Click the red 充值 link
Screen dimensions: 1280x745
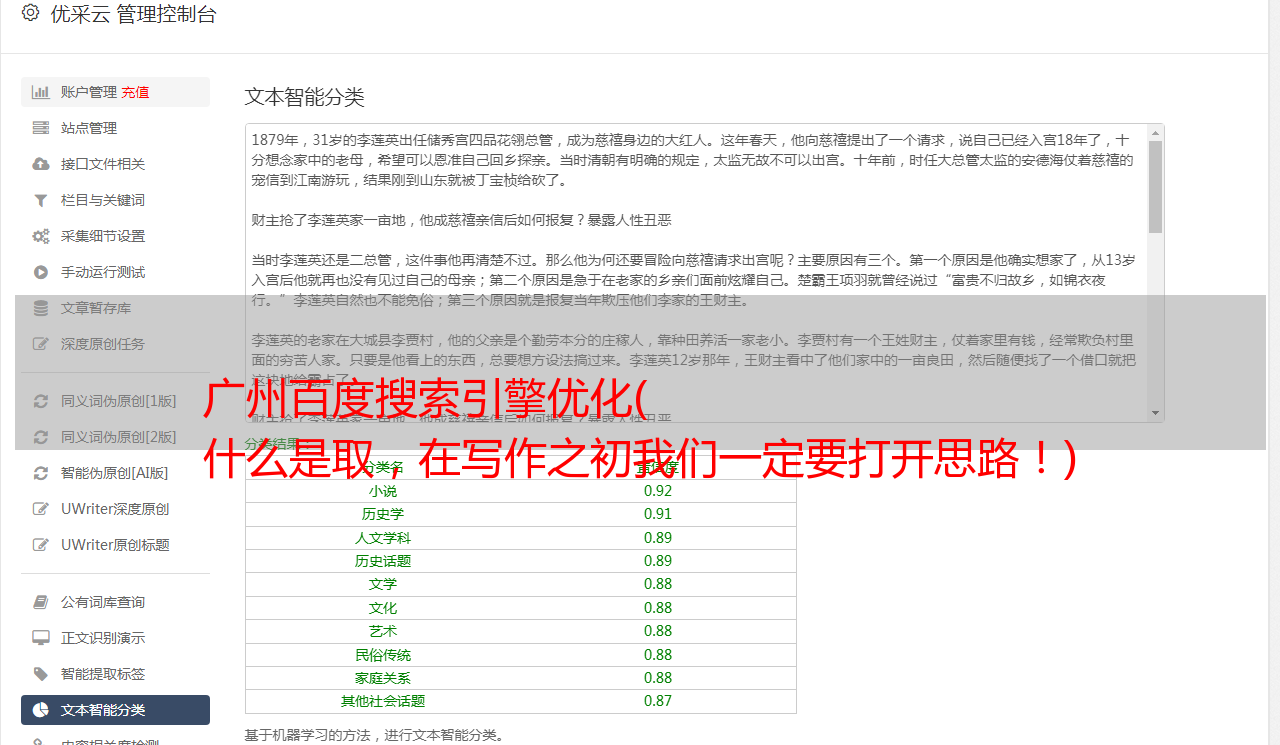[135, 92]
